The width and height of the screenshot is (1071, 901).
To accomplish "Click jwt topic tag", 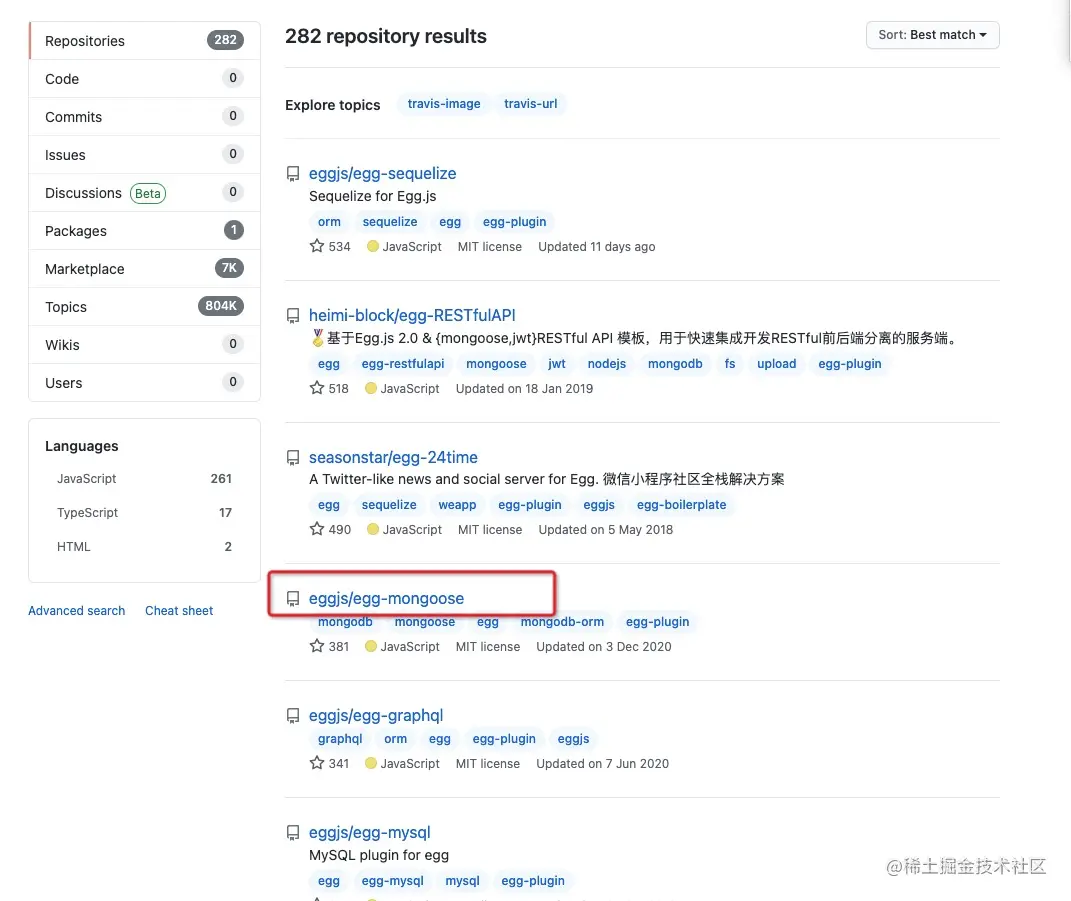I will point(557,364).
